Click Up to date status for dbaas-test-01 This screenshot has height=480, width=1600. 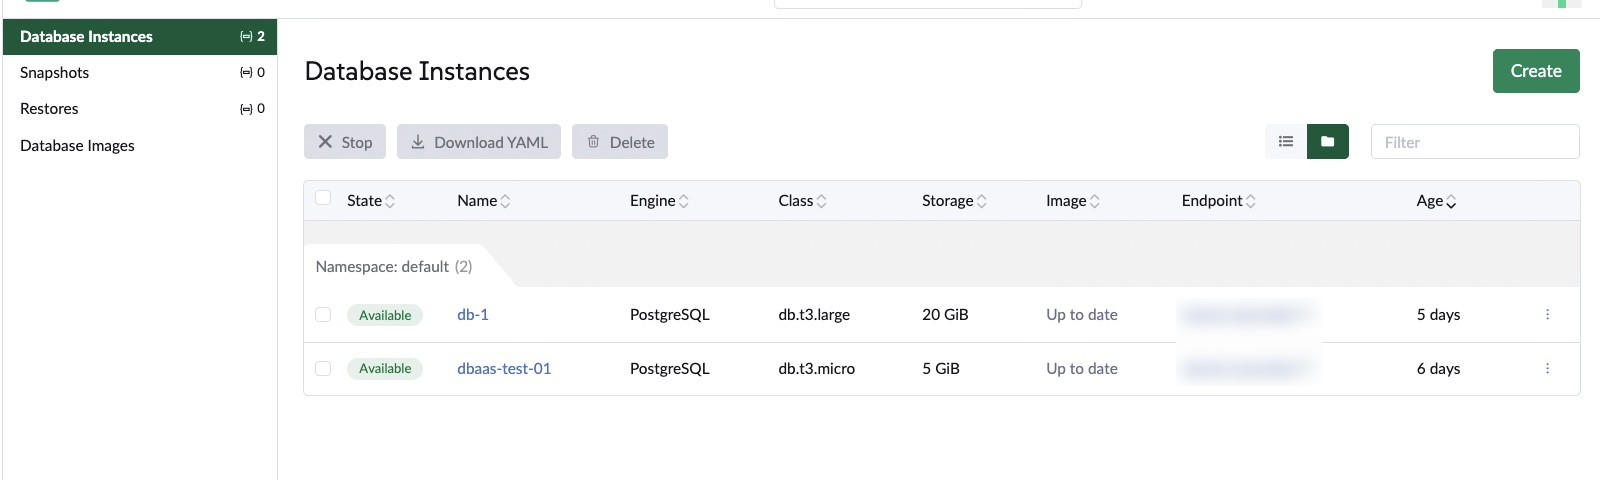pyautogui.click(x=1082, y=368)
